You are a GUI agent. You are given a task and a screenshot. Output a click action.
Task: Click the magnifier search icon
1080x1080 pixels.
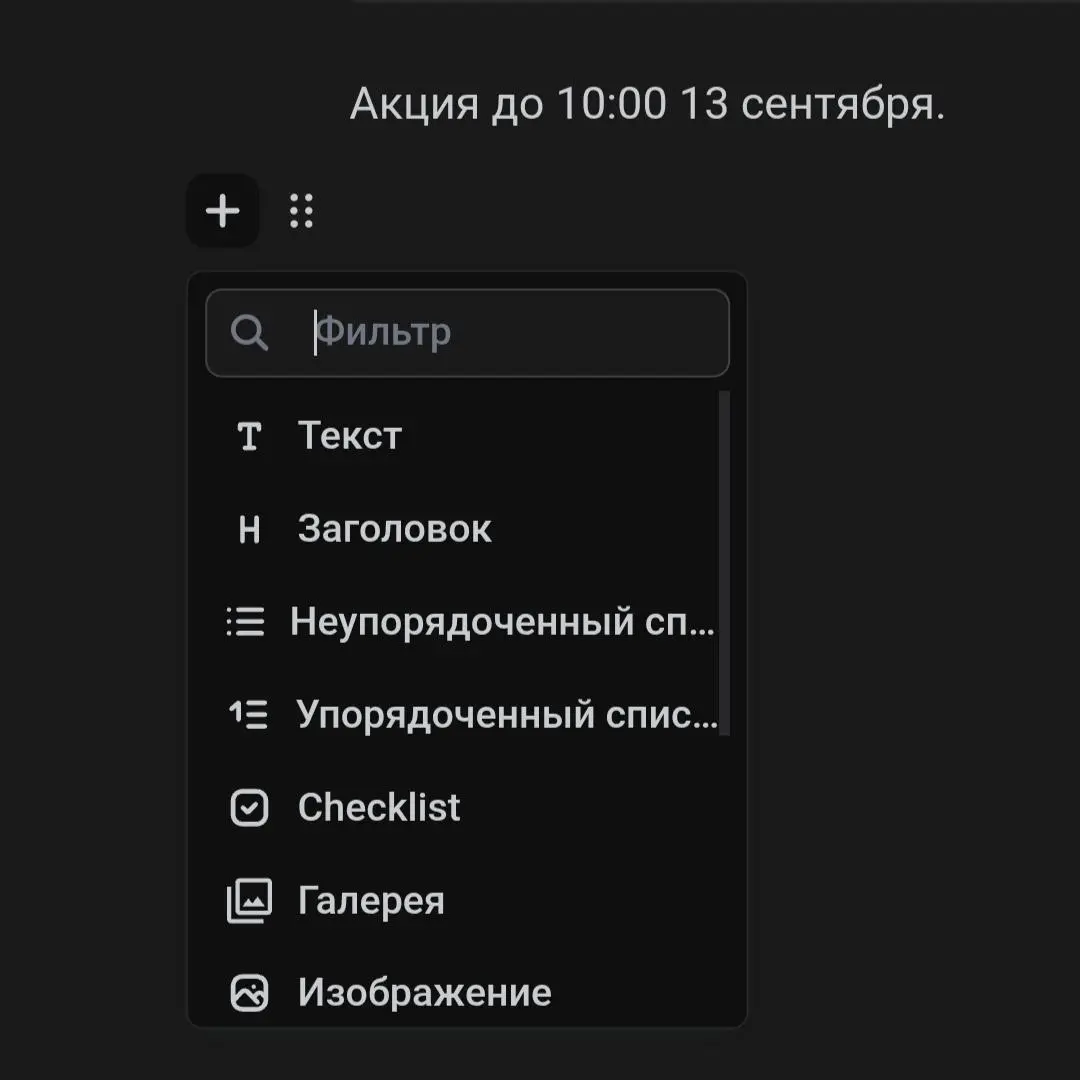pos(249,332)
